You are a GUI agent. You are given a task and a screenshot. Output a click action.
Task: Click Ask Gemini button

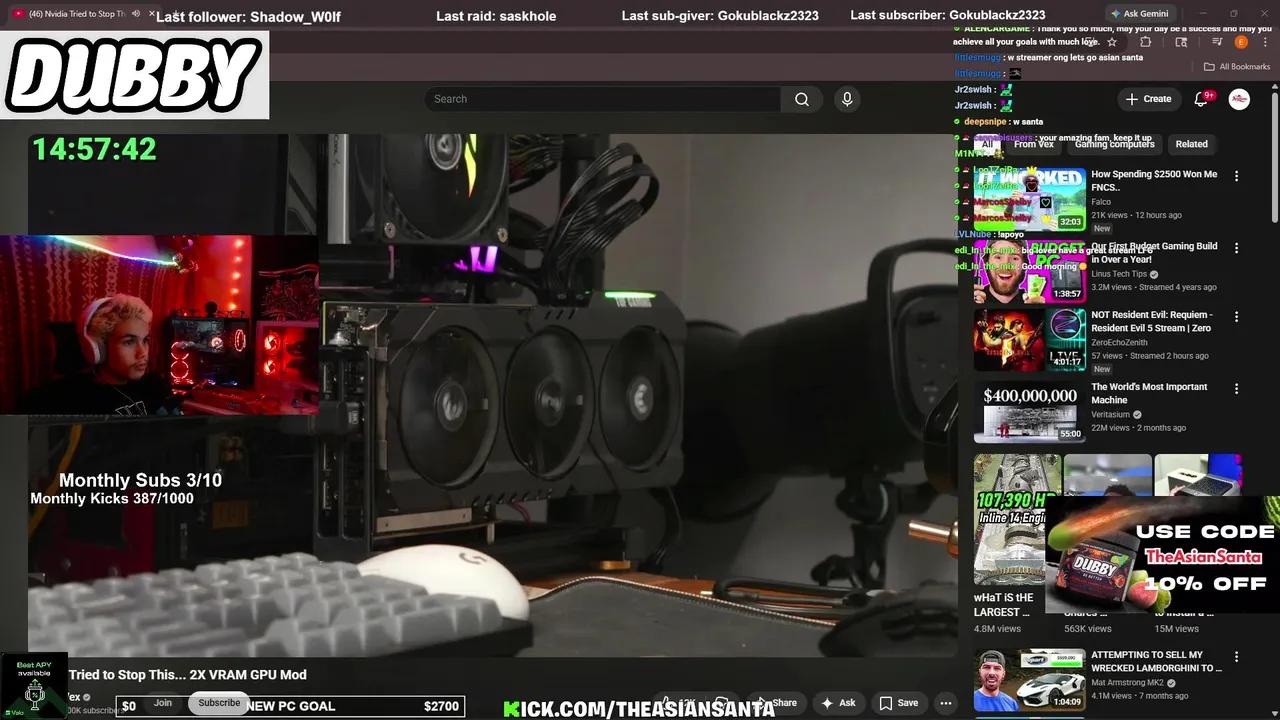pyautogui.click(x=1139, y=14)
